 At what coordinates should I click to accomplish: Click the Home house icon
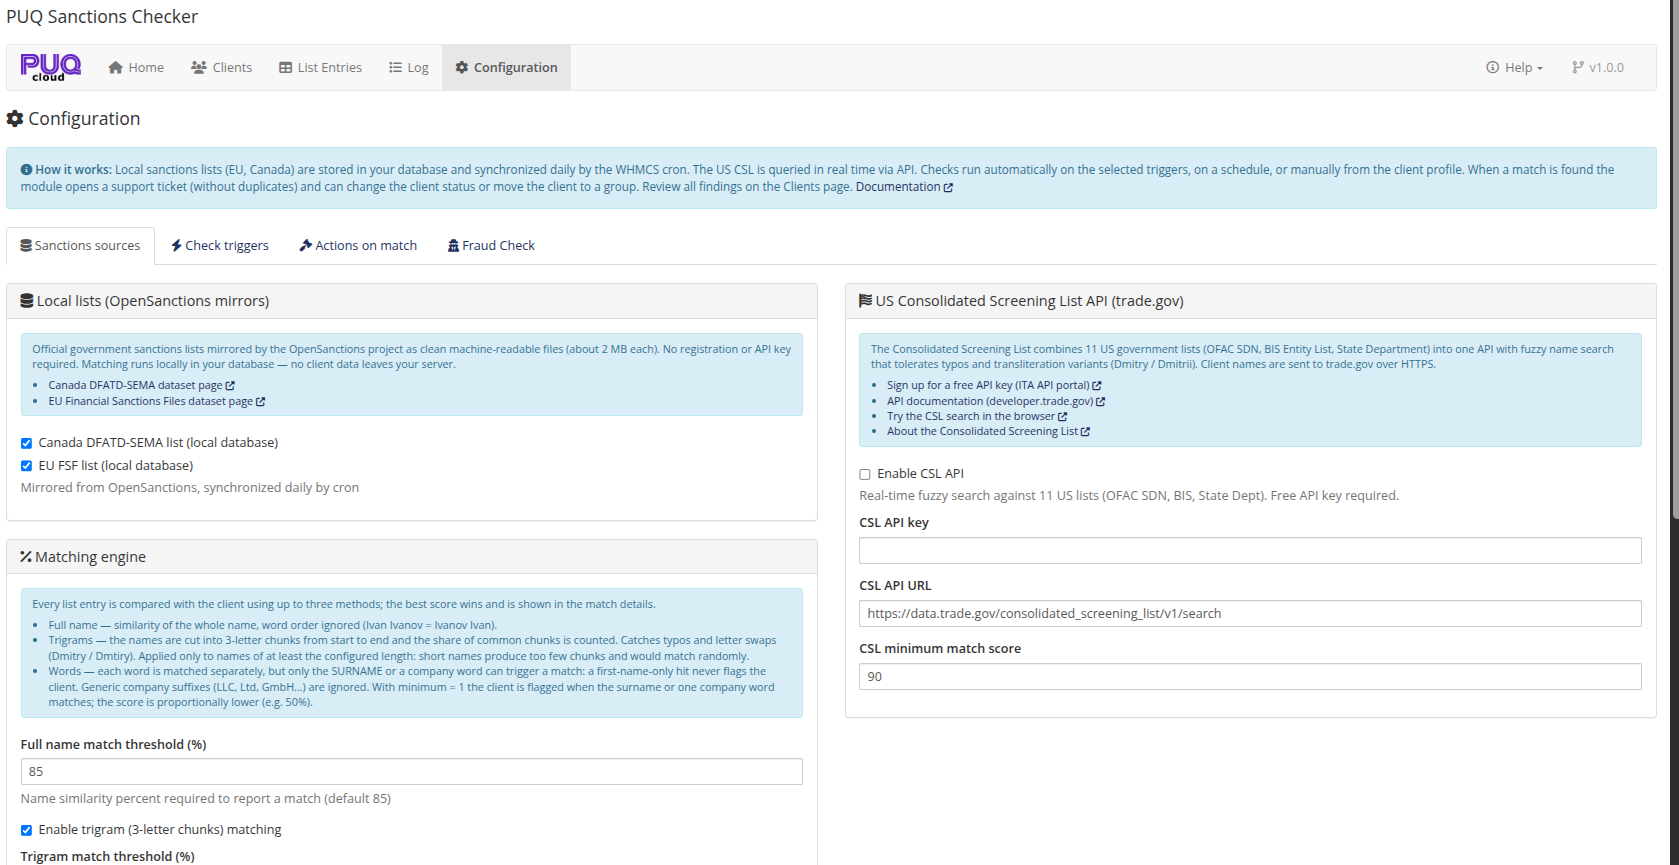click(116, 67)
